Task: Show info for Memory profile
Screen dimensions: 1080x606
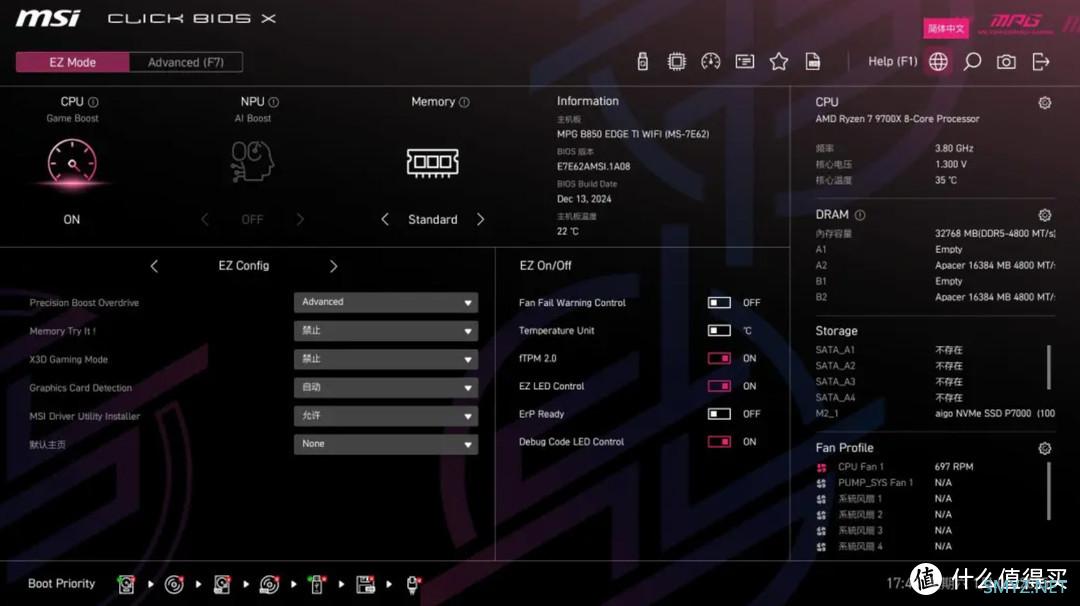Action: (x=464, y=102)
